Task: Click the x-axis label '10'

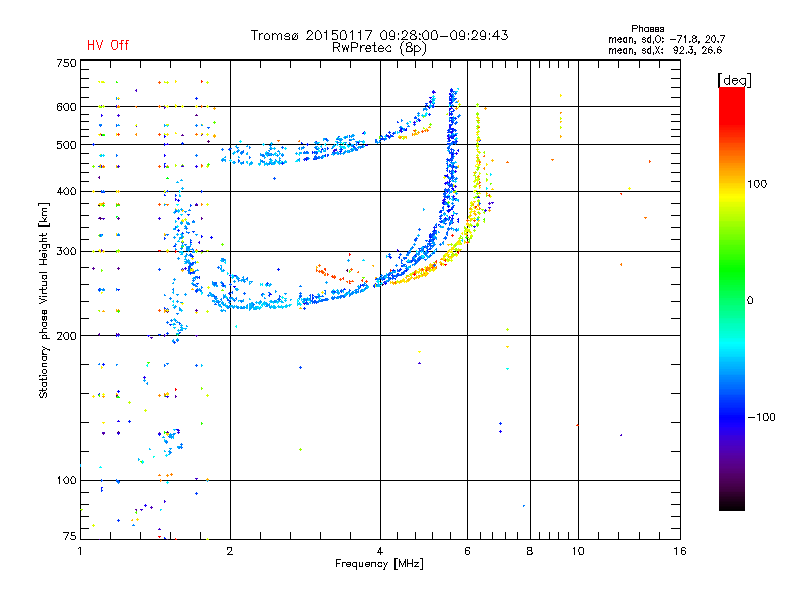Action: 578,551
